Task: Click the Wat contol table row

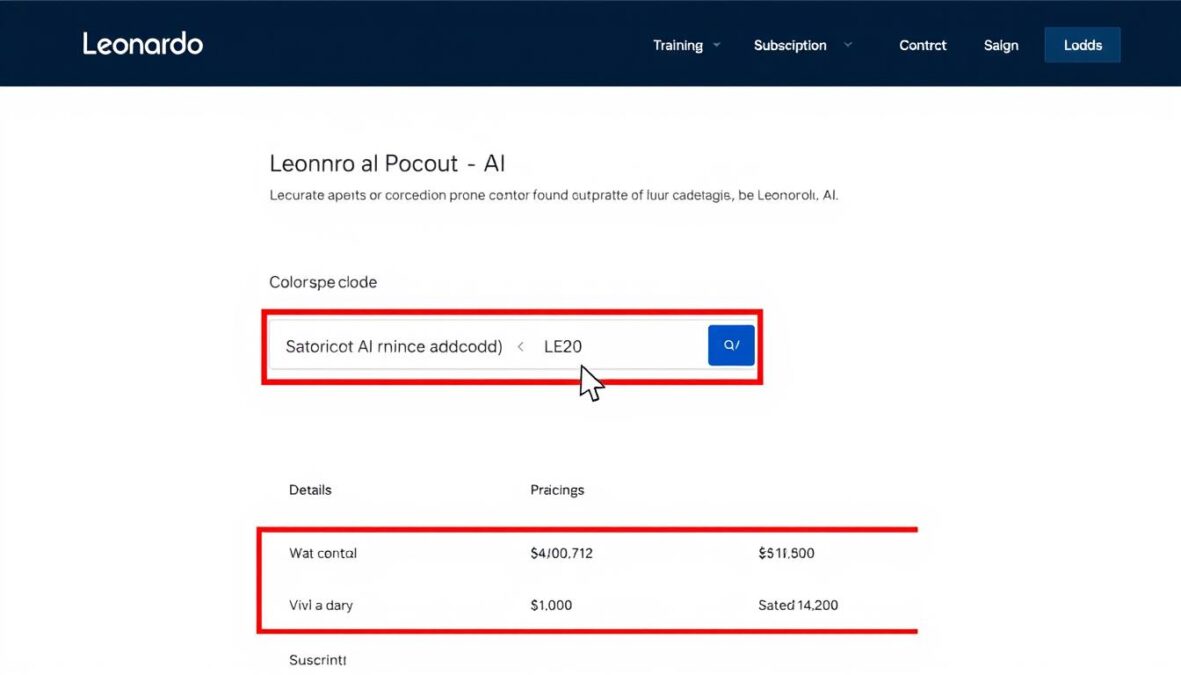Action: pyautogui.click(x=323, y=553)
